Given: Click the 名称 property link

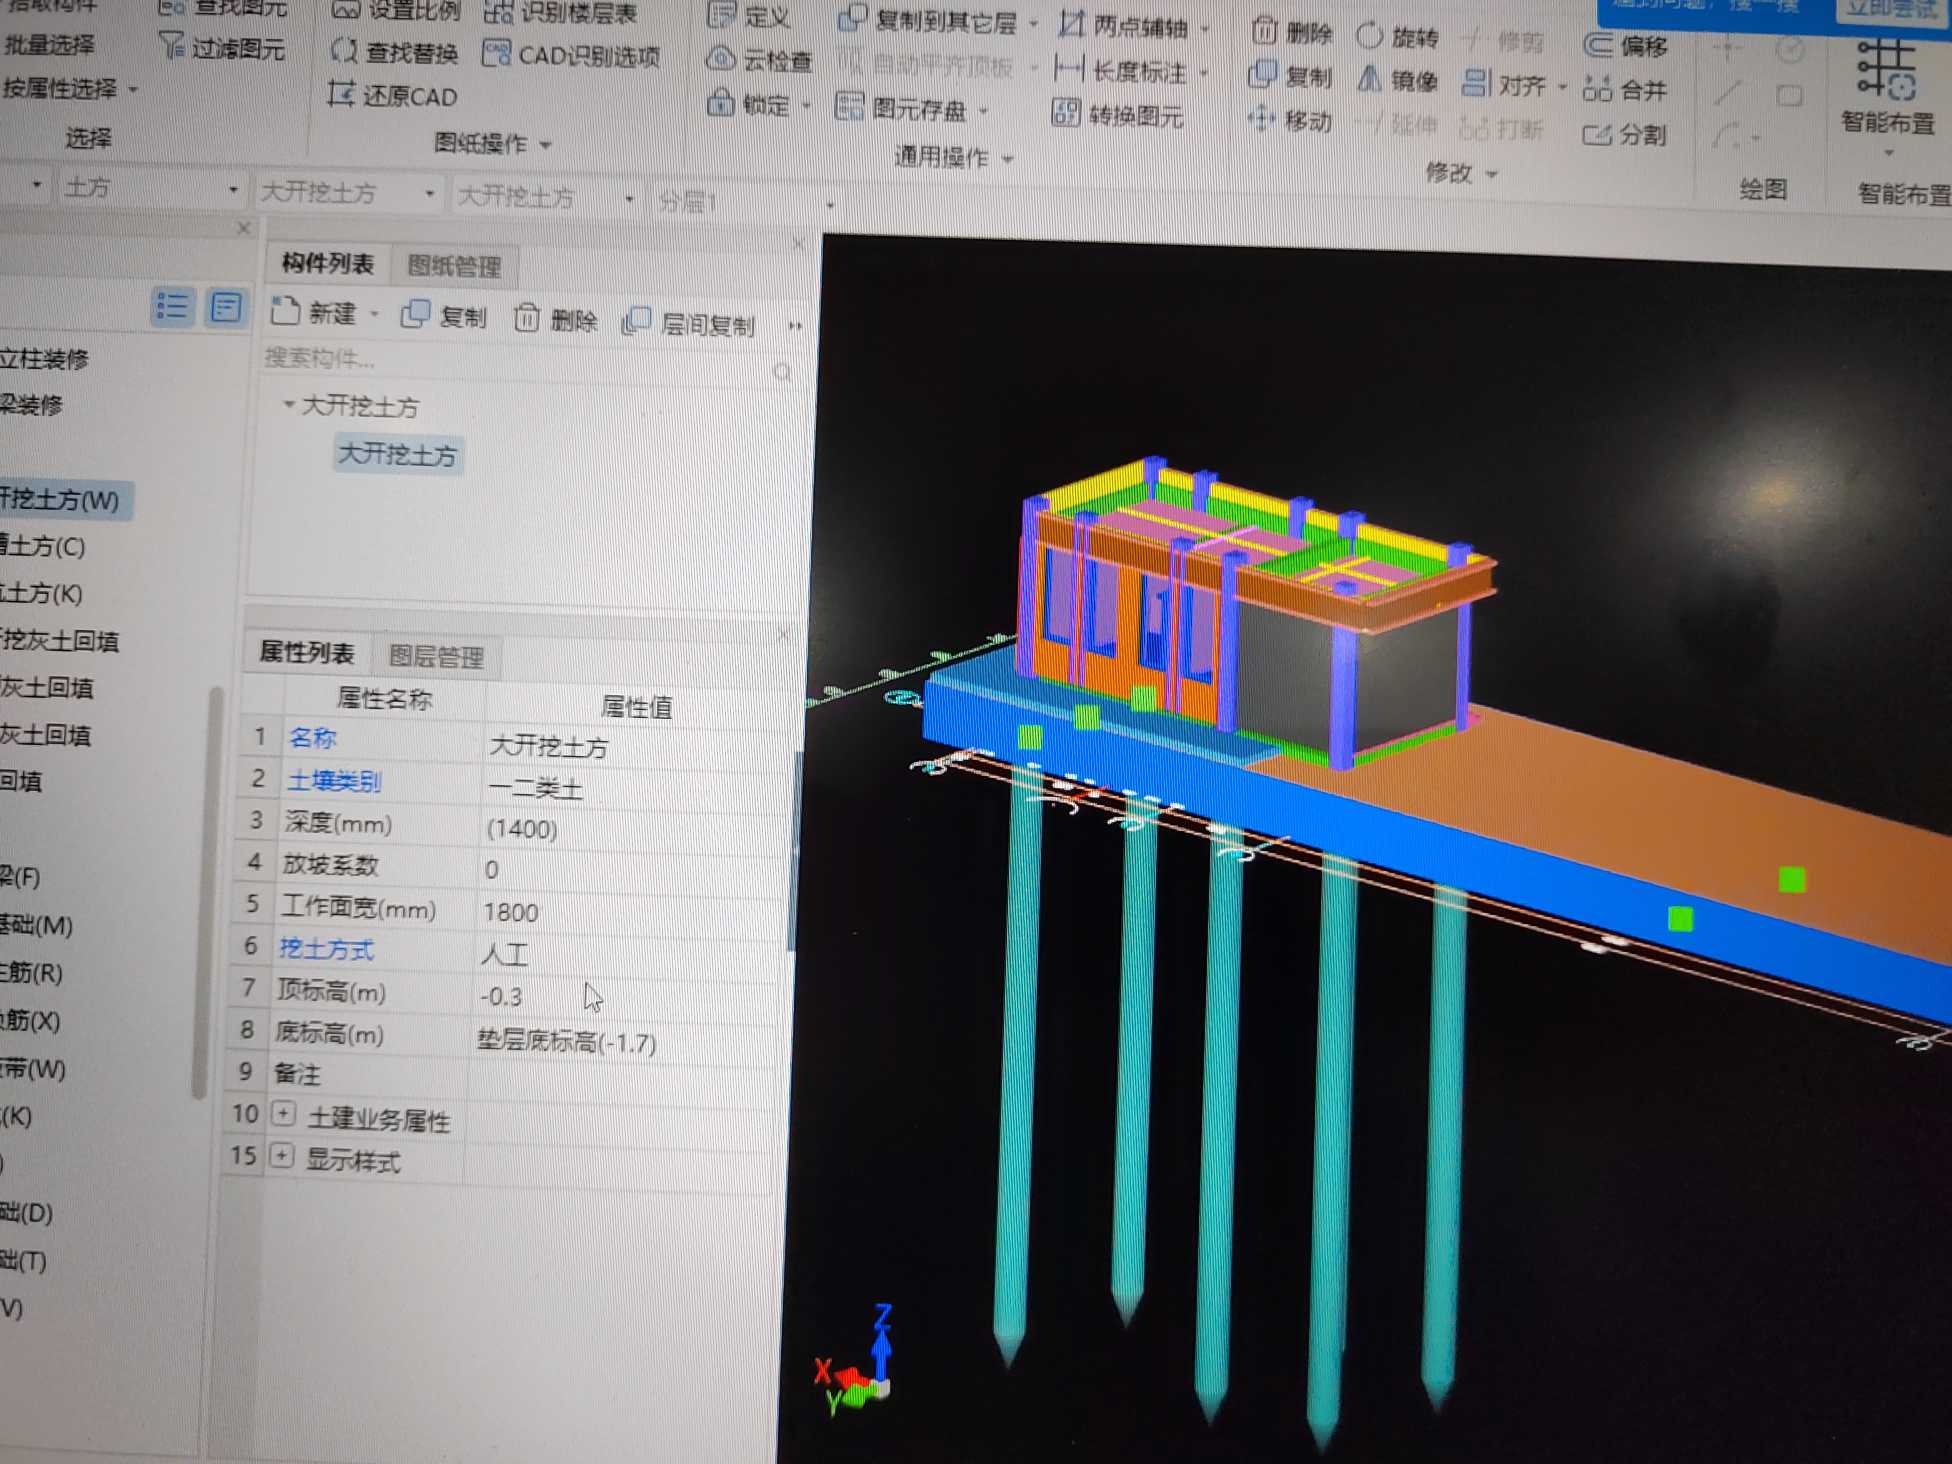Looking at the screenshot, I should (x=312, y=737).
